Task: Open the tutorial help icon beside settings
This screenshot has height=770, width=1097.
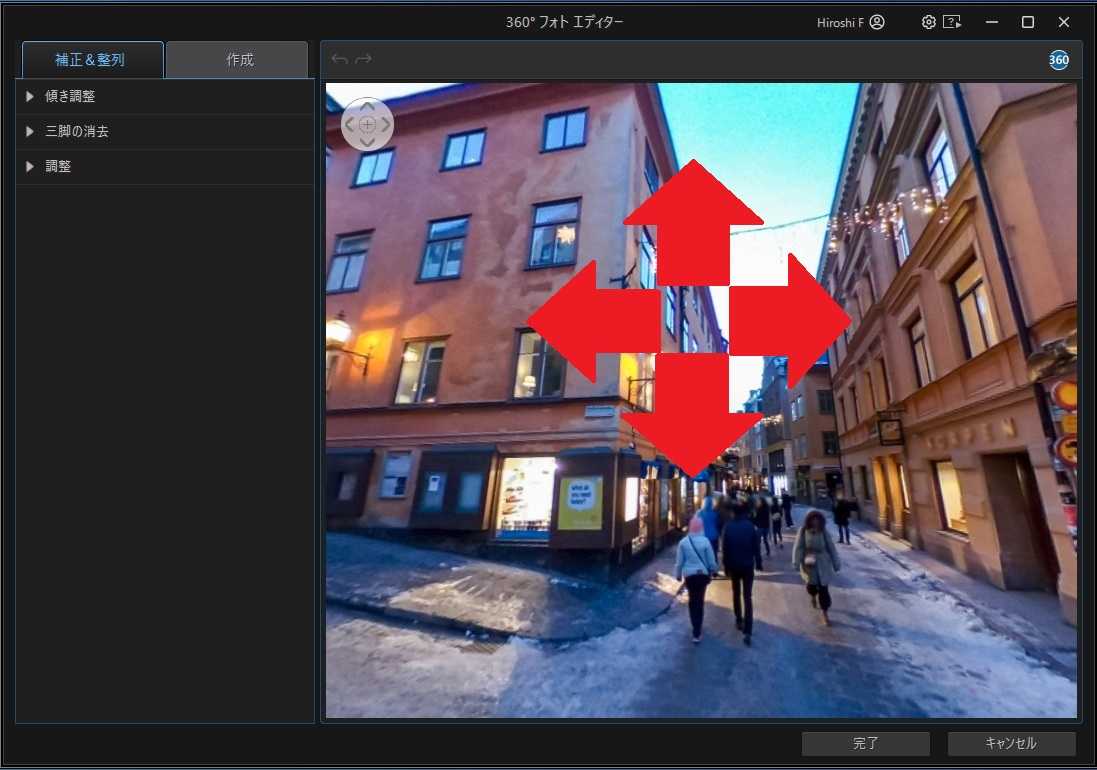Action: pyautogui.click(x=952, y=21)
